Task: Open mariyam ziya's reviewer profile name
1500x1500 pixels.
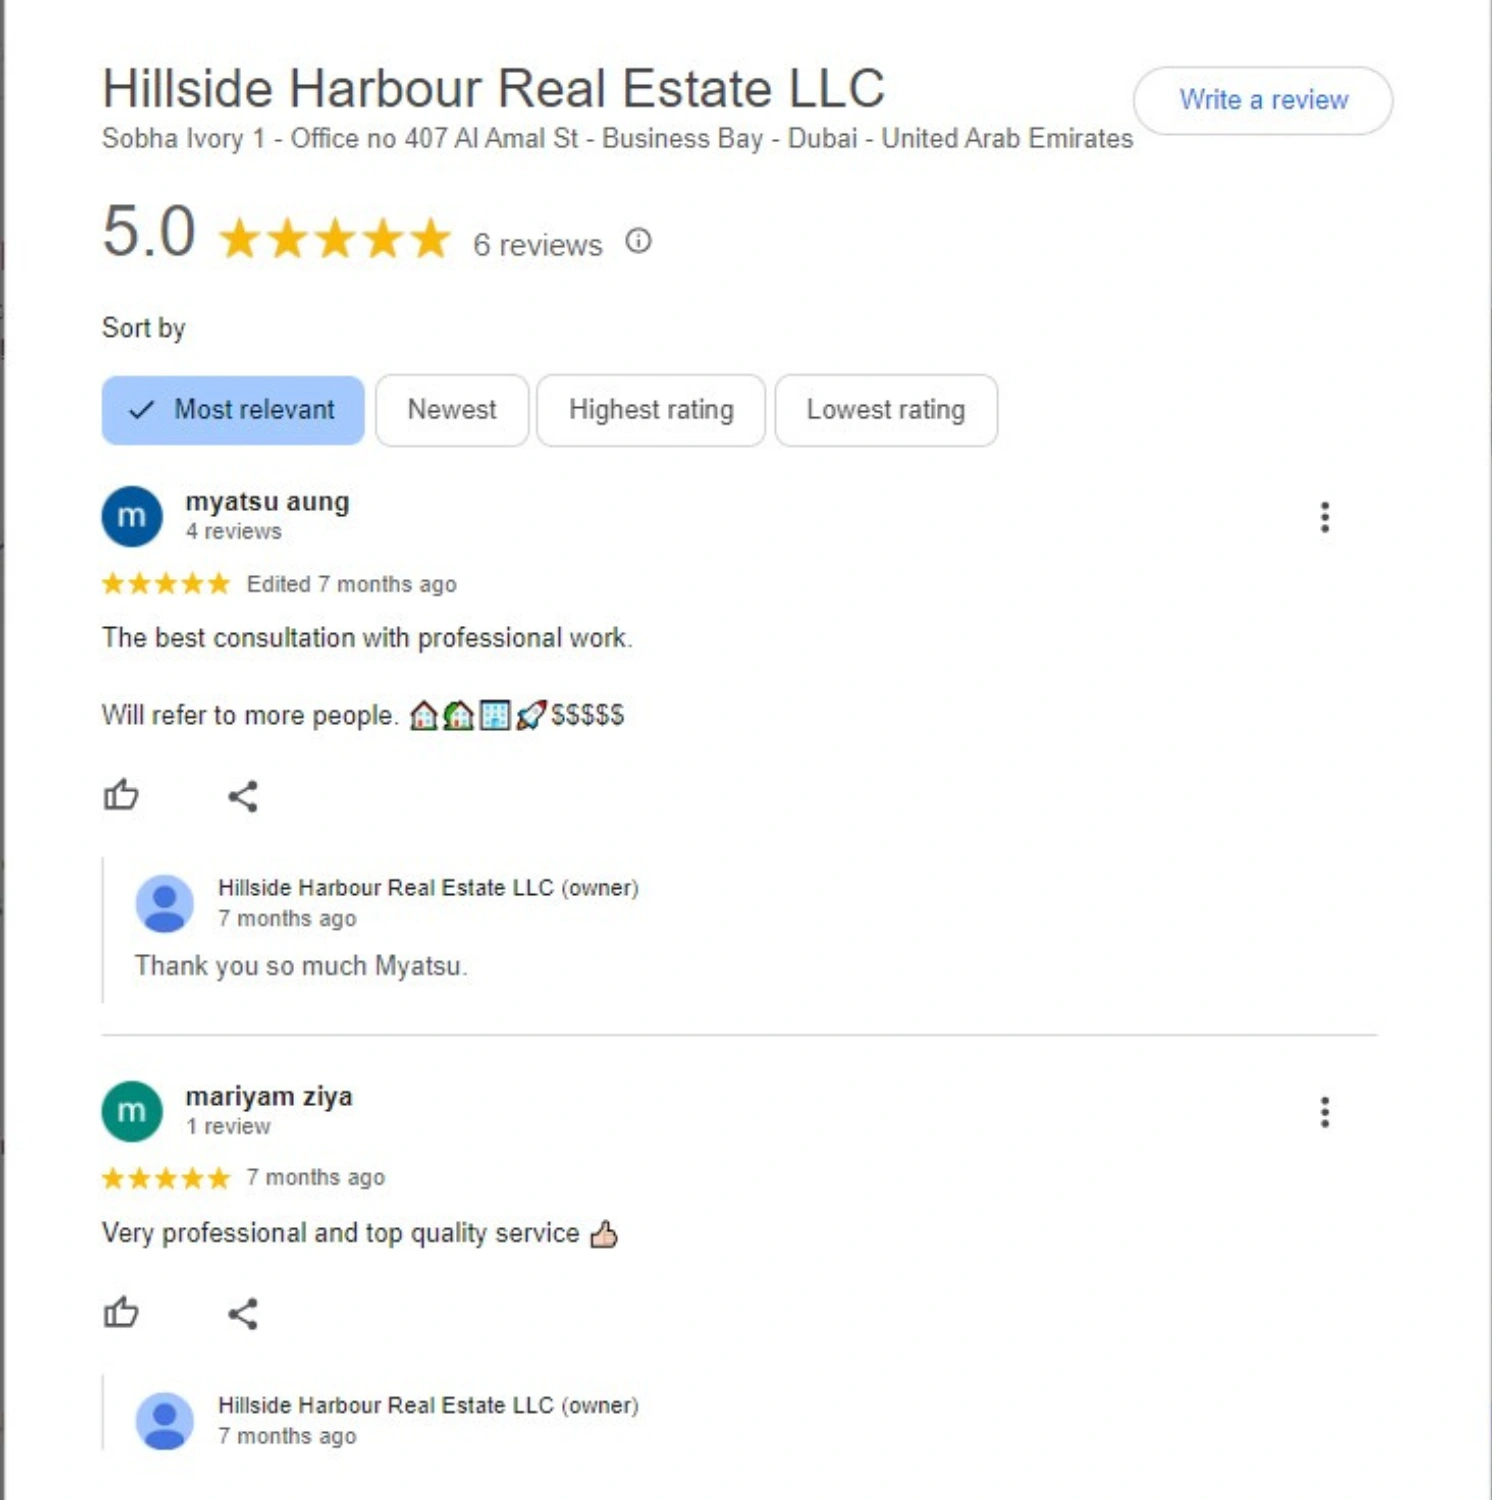Action: click(269, 1097)
